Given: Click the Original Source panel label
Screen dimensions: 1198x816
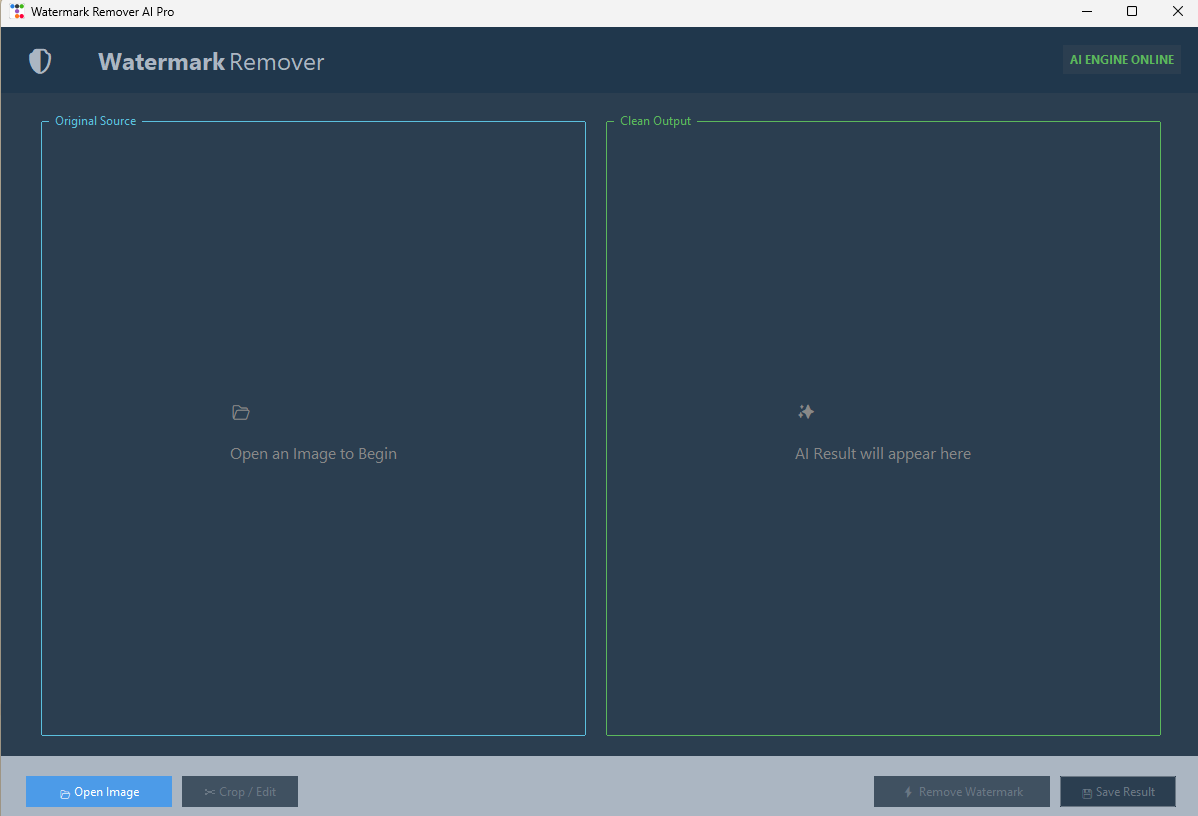Looking at the screenshot, I should pyautogui.click(x=95, y=121).
